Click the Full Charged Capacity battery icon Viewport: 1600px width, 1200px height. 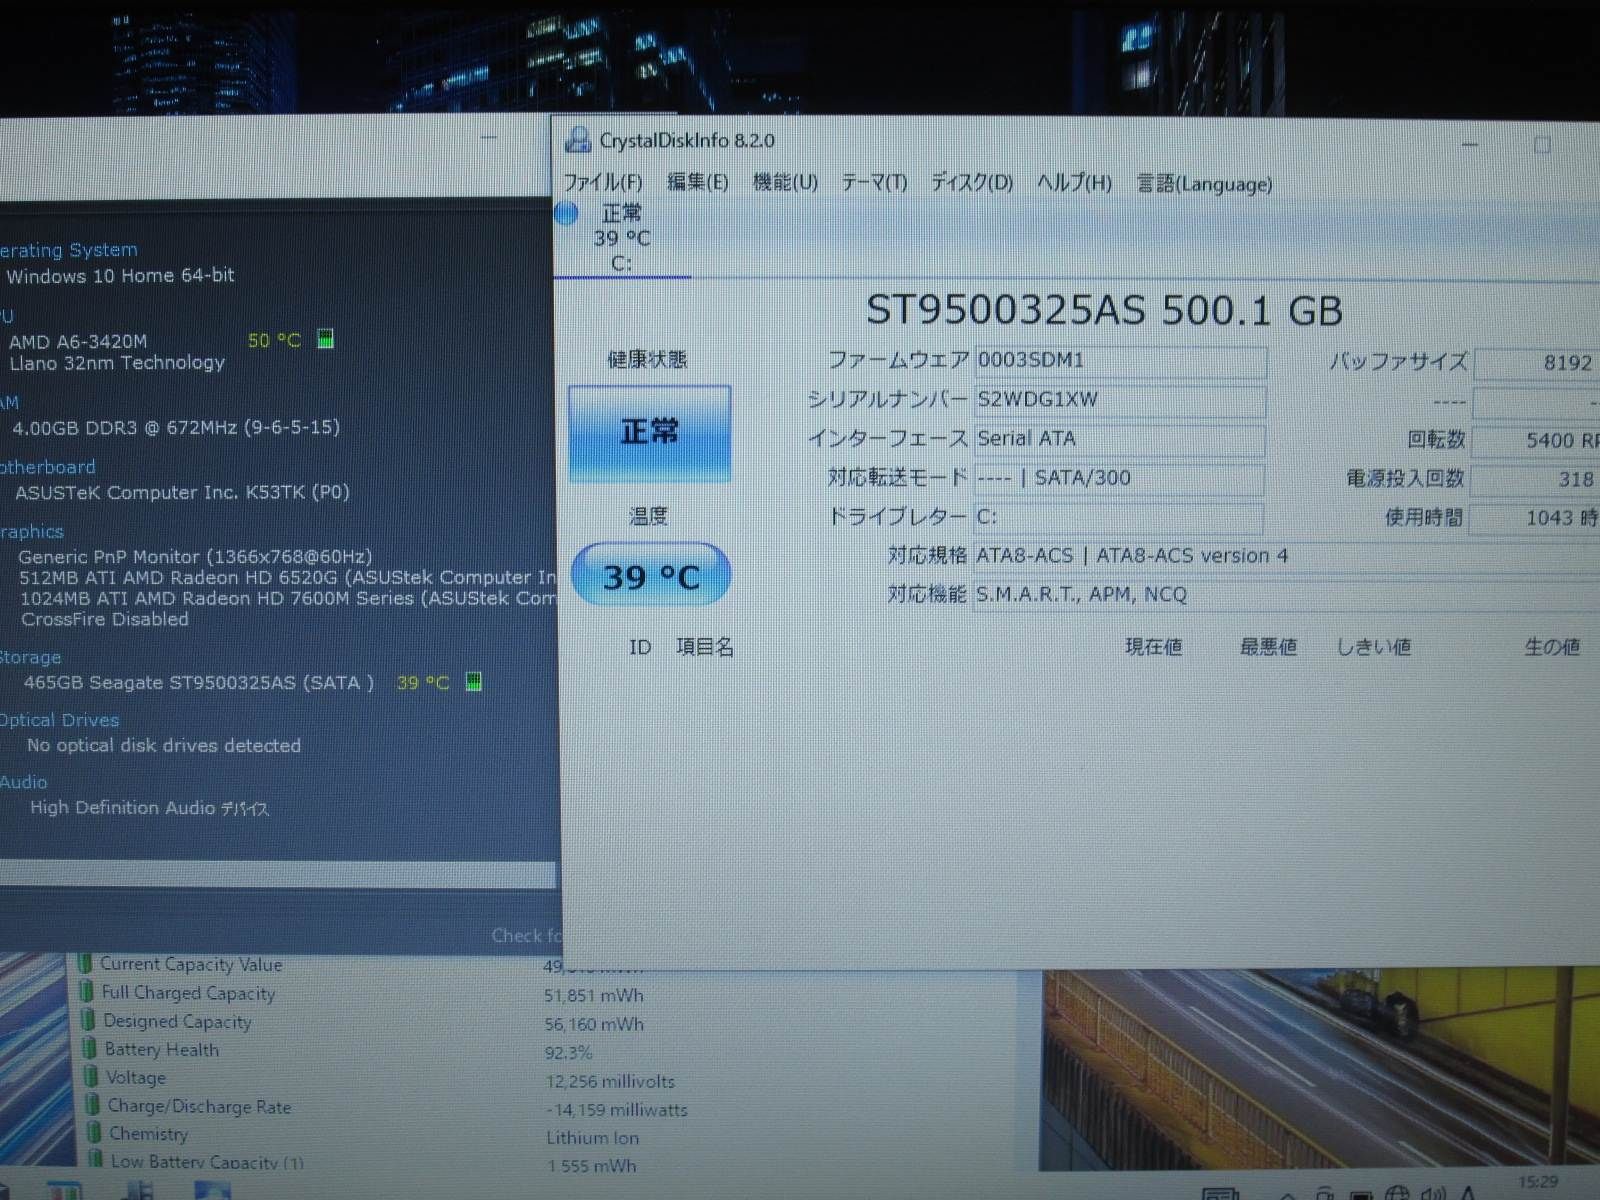[x=87, y=992]
